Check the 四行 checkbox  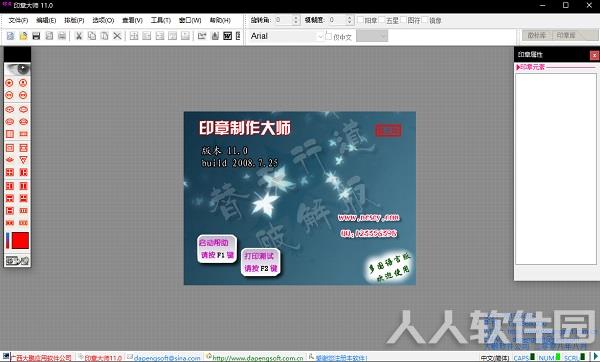tap(403, 20)
